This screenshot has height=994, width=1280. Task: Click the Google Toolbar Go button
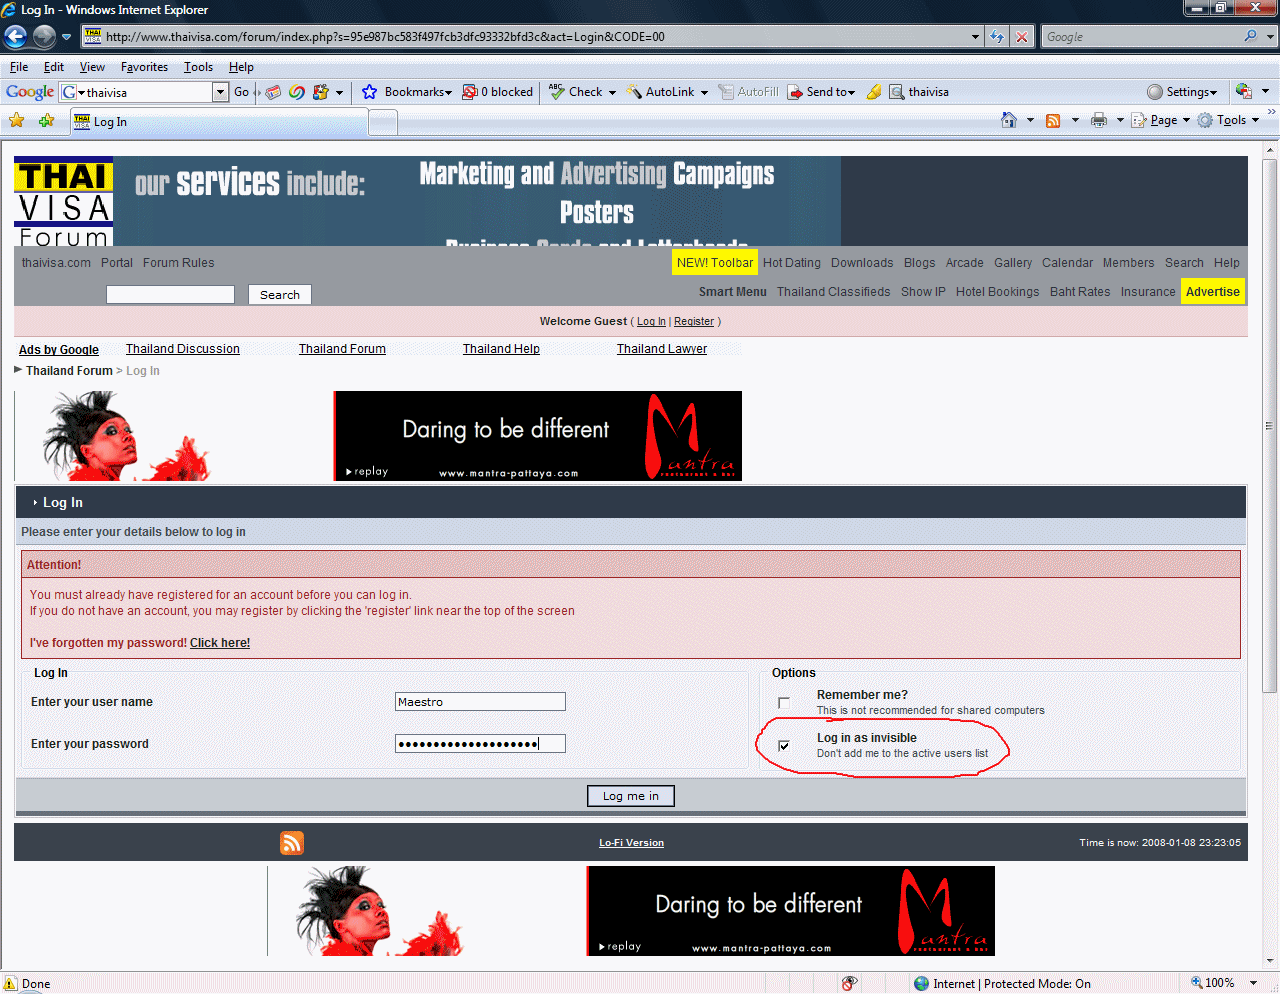[241, 92]
